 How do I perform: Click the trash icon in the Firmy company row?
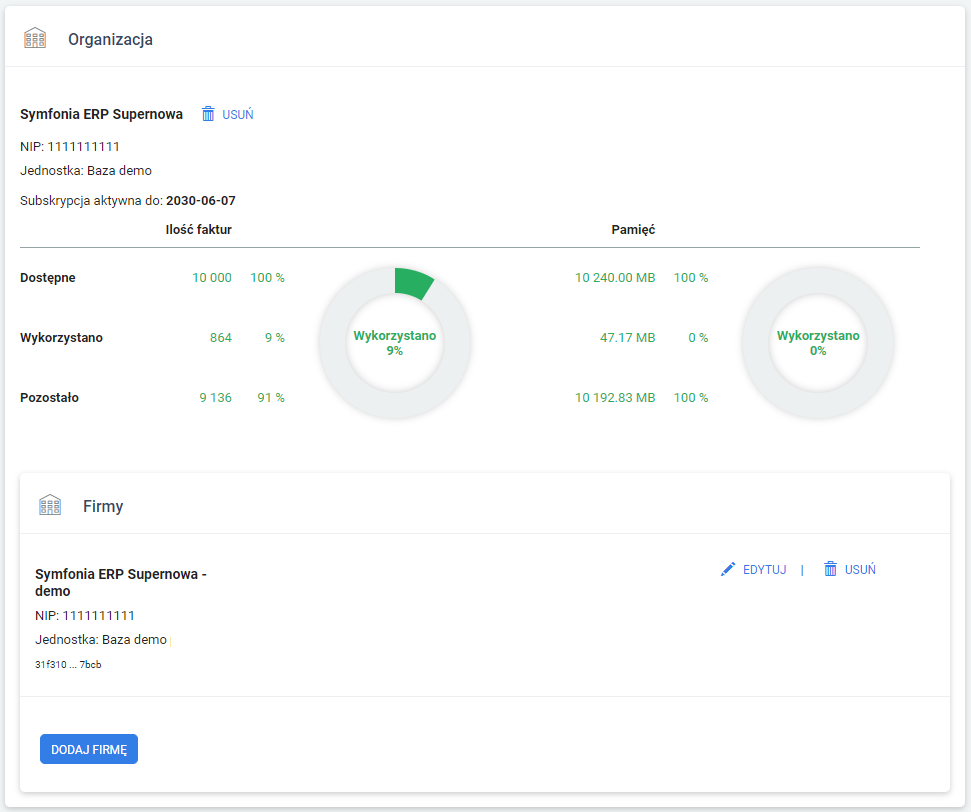pyautogui.click(x=830, y=569)
